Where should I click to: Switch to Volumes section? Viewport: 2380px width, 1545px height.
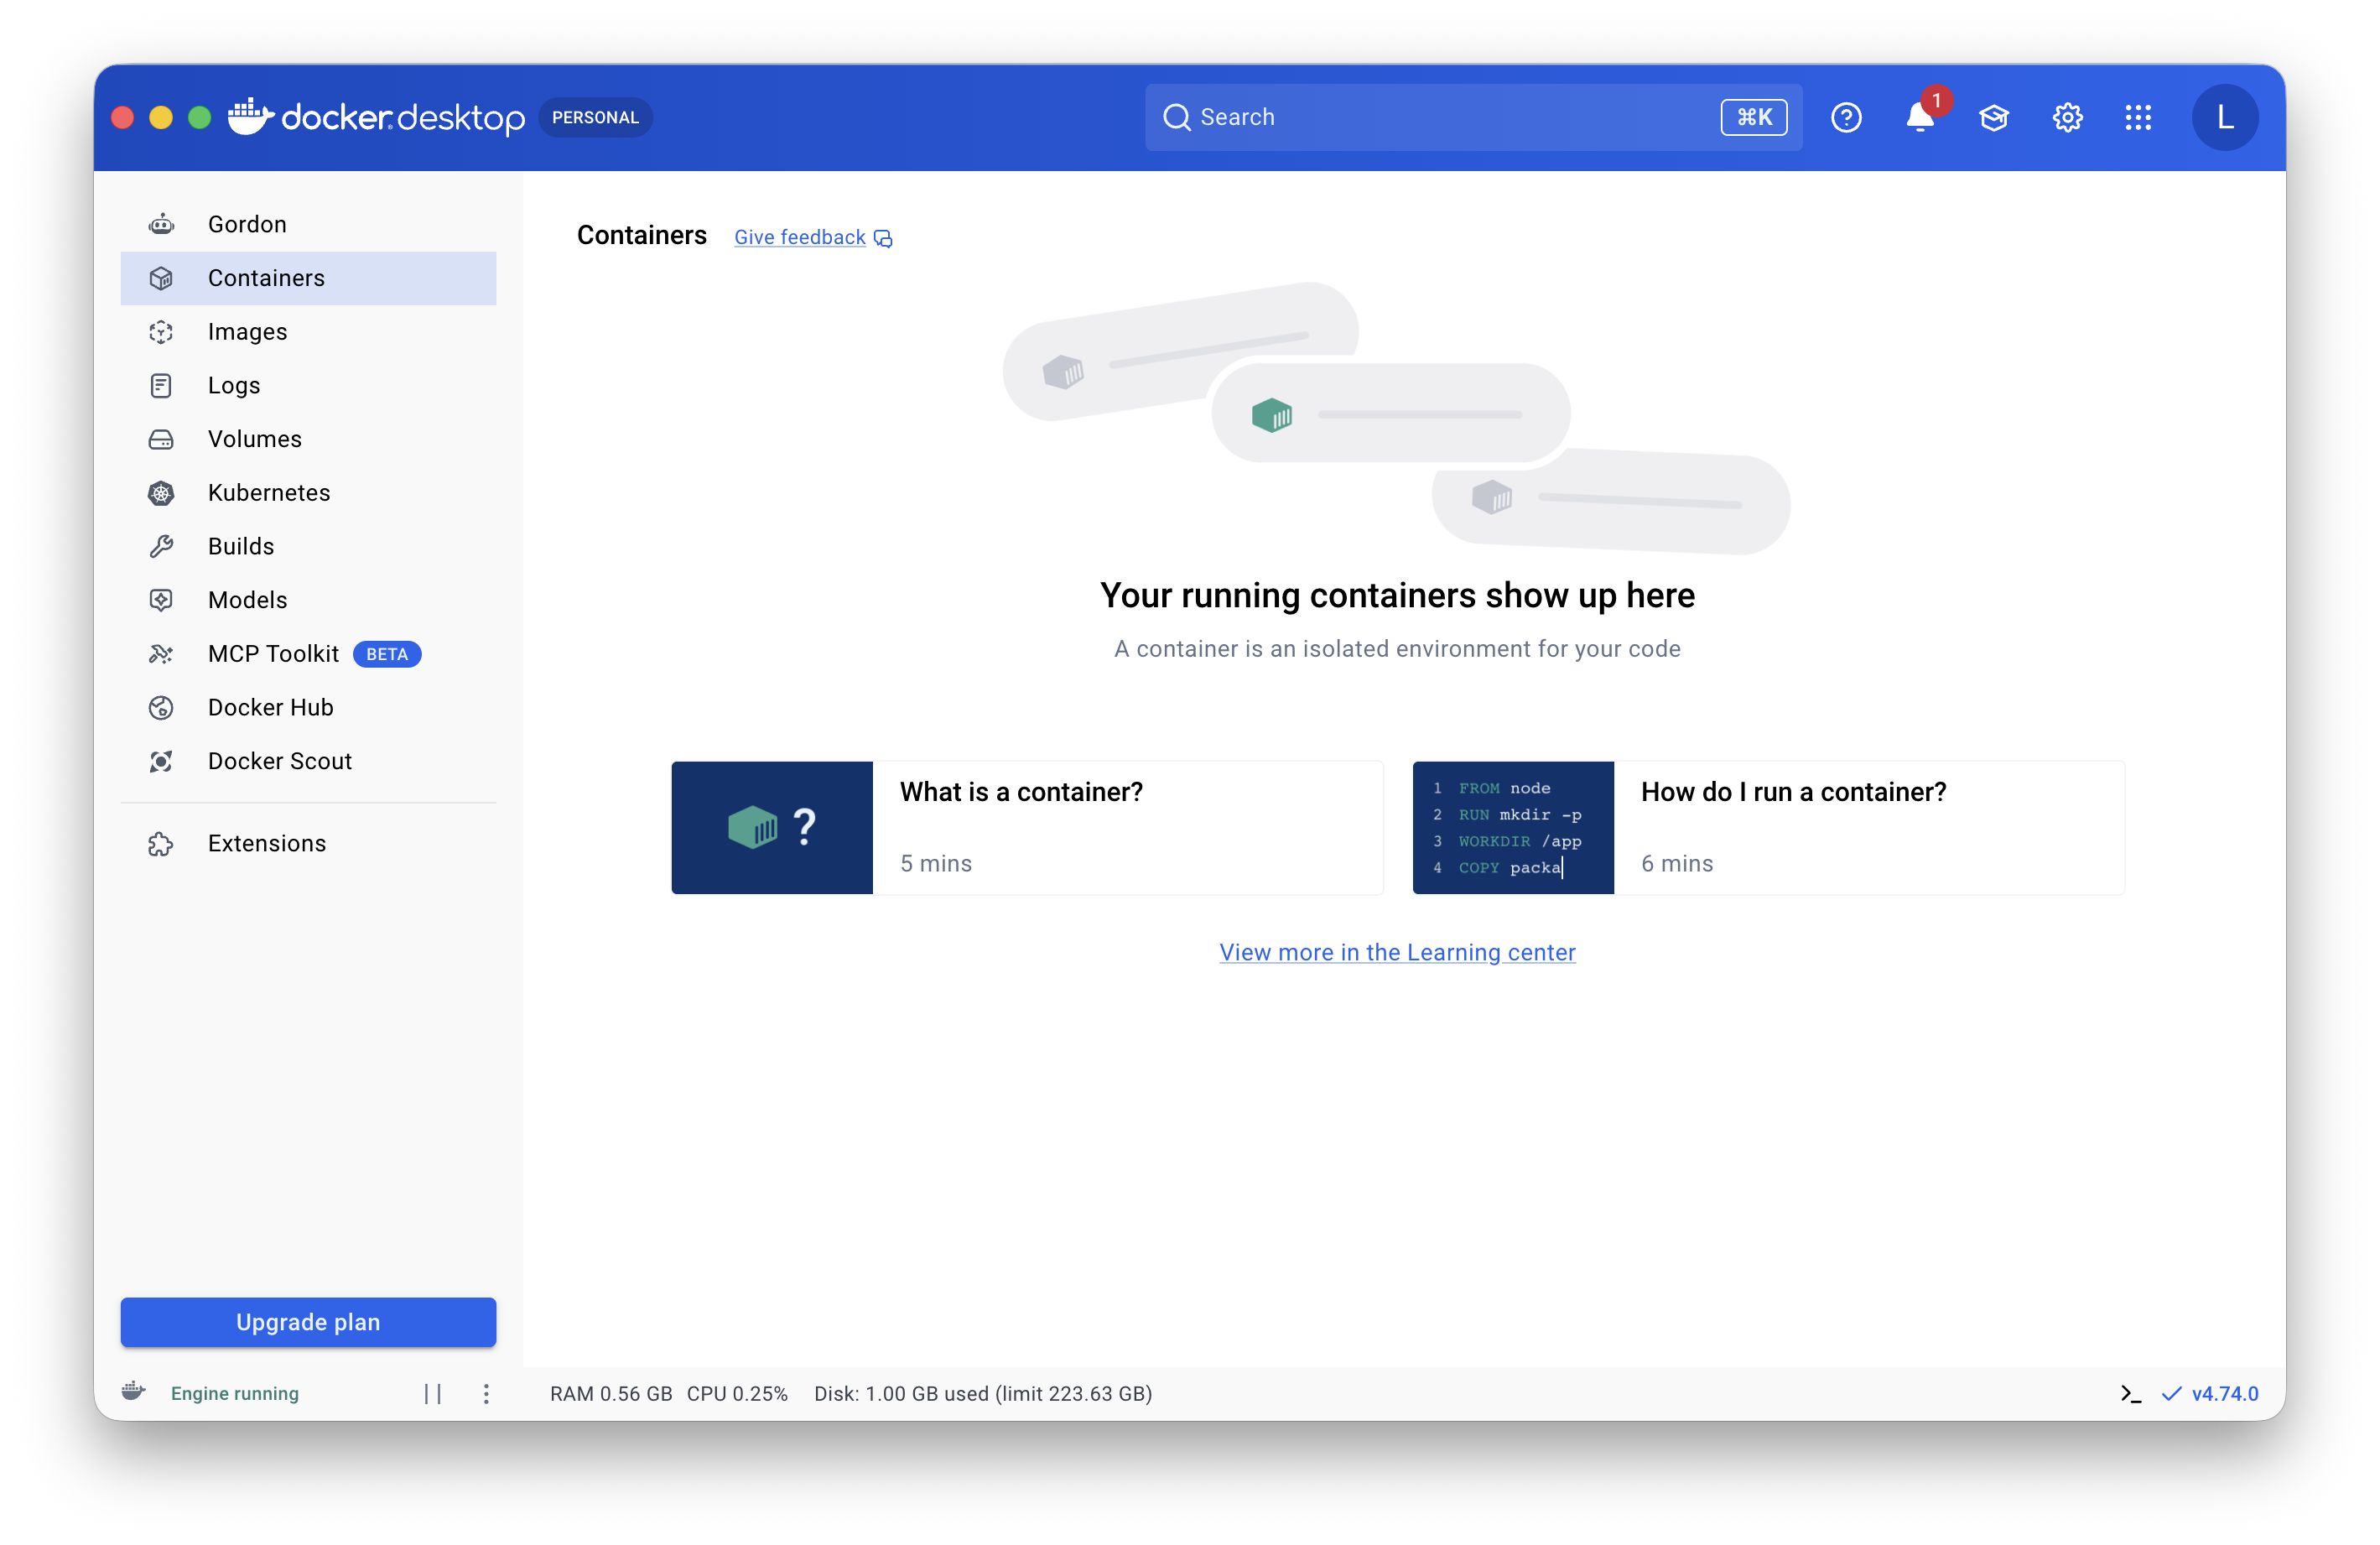pyautogui.click(x=308, y=439)
